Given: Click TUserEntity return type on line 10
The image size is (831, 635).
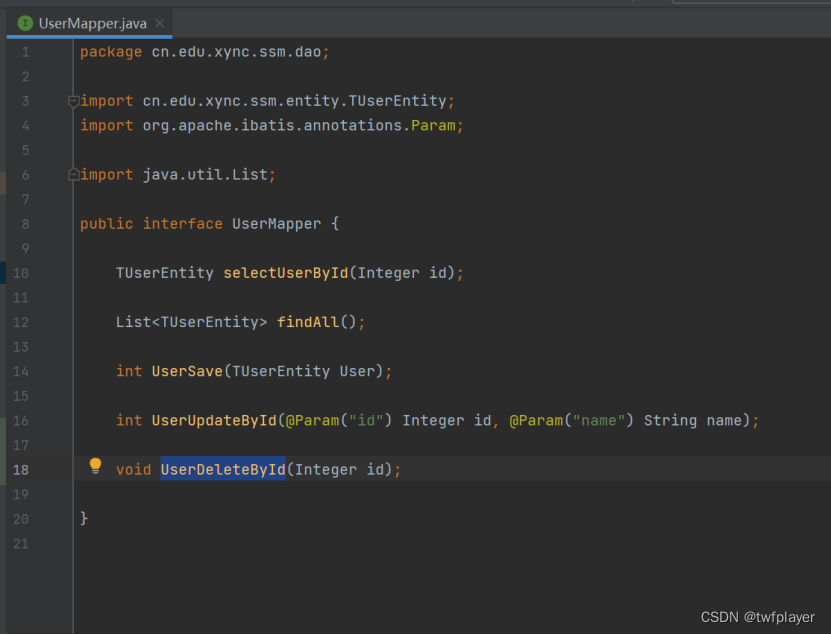Looking at the screenshot, I should pyautogui.click(x=165, y=273).
